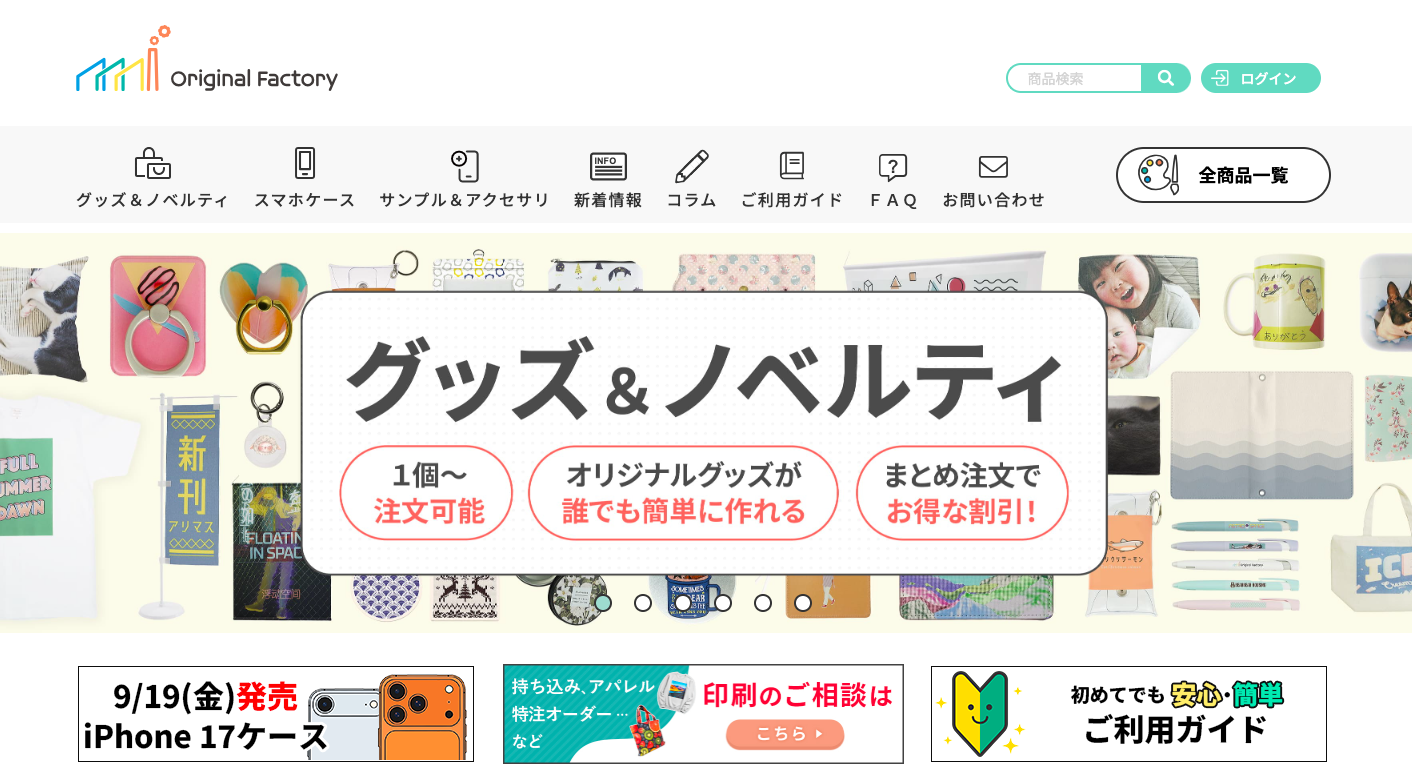Viewport: 1412px width, 772px height.
Task: Open the 新着情報 INFO icon
Action: coord(608,166)
